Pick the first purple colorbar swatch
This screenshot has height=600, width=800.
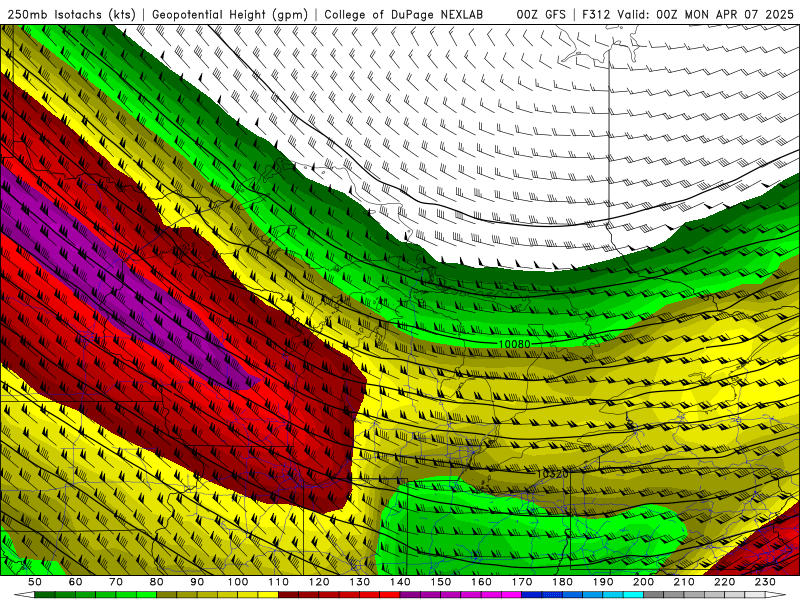410,593
